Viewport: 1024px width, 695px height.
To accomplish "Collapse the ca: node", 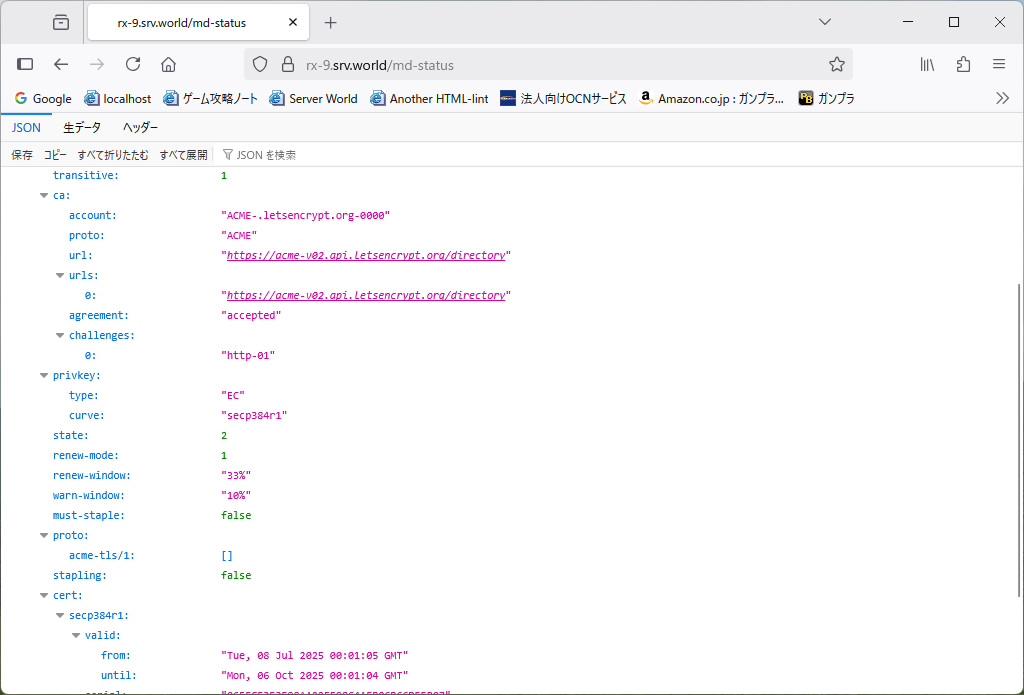I will pos(44,195).
